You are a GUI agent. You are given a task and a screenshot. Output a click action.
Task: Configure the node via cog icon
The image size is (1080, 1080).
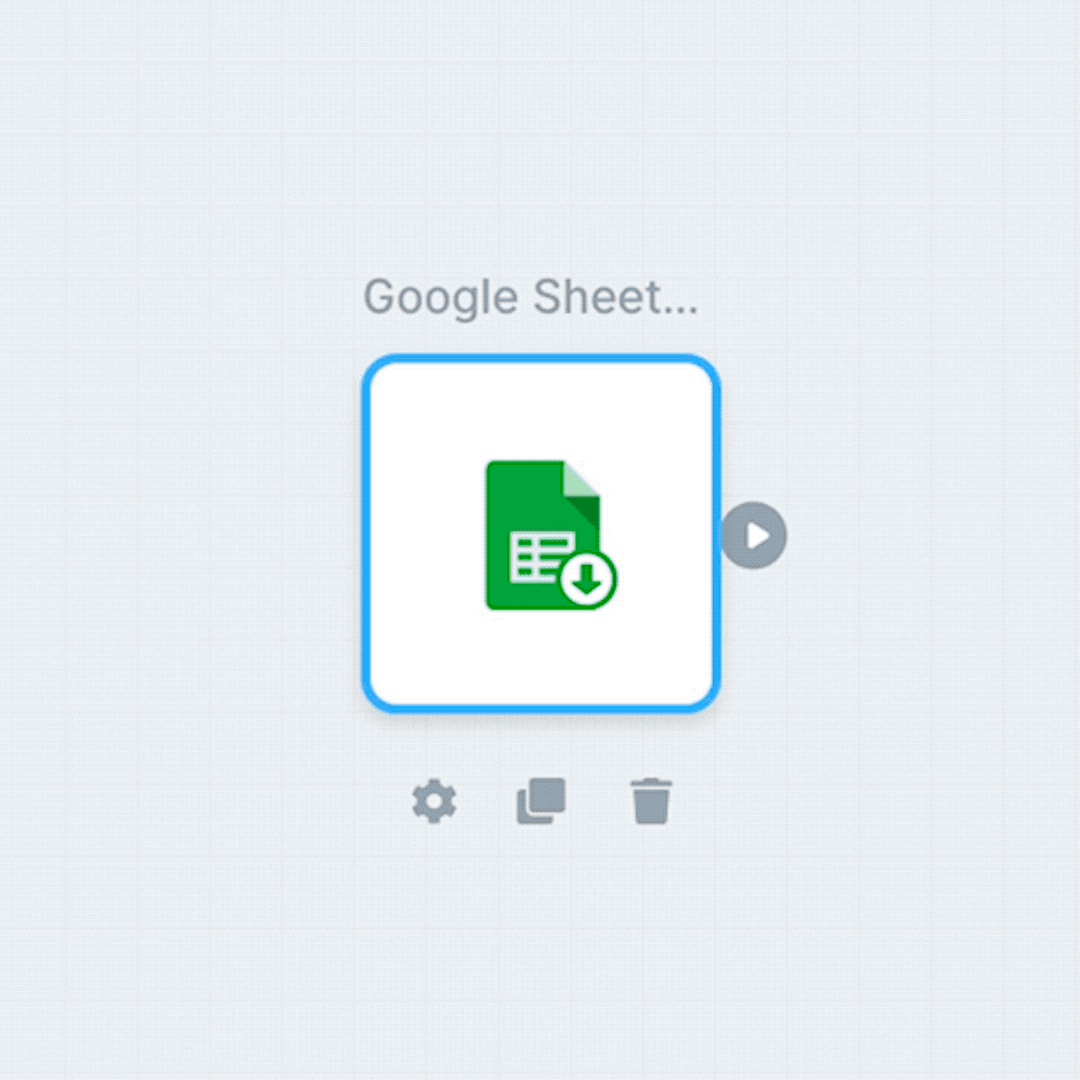click(x=434, y=801)
